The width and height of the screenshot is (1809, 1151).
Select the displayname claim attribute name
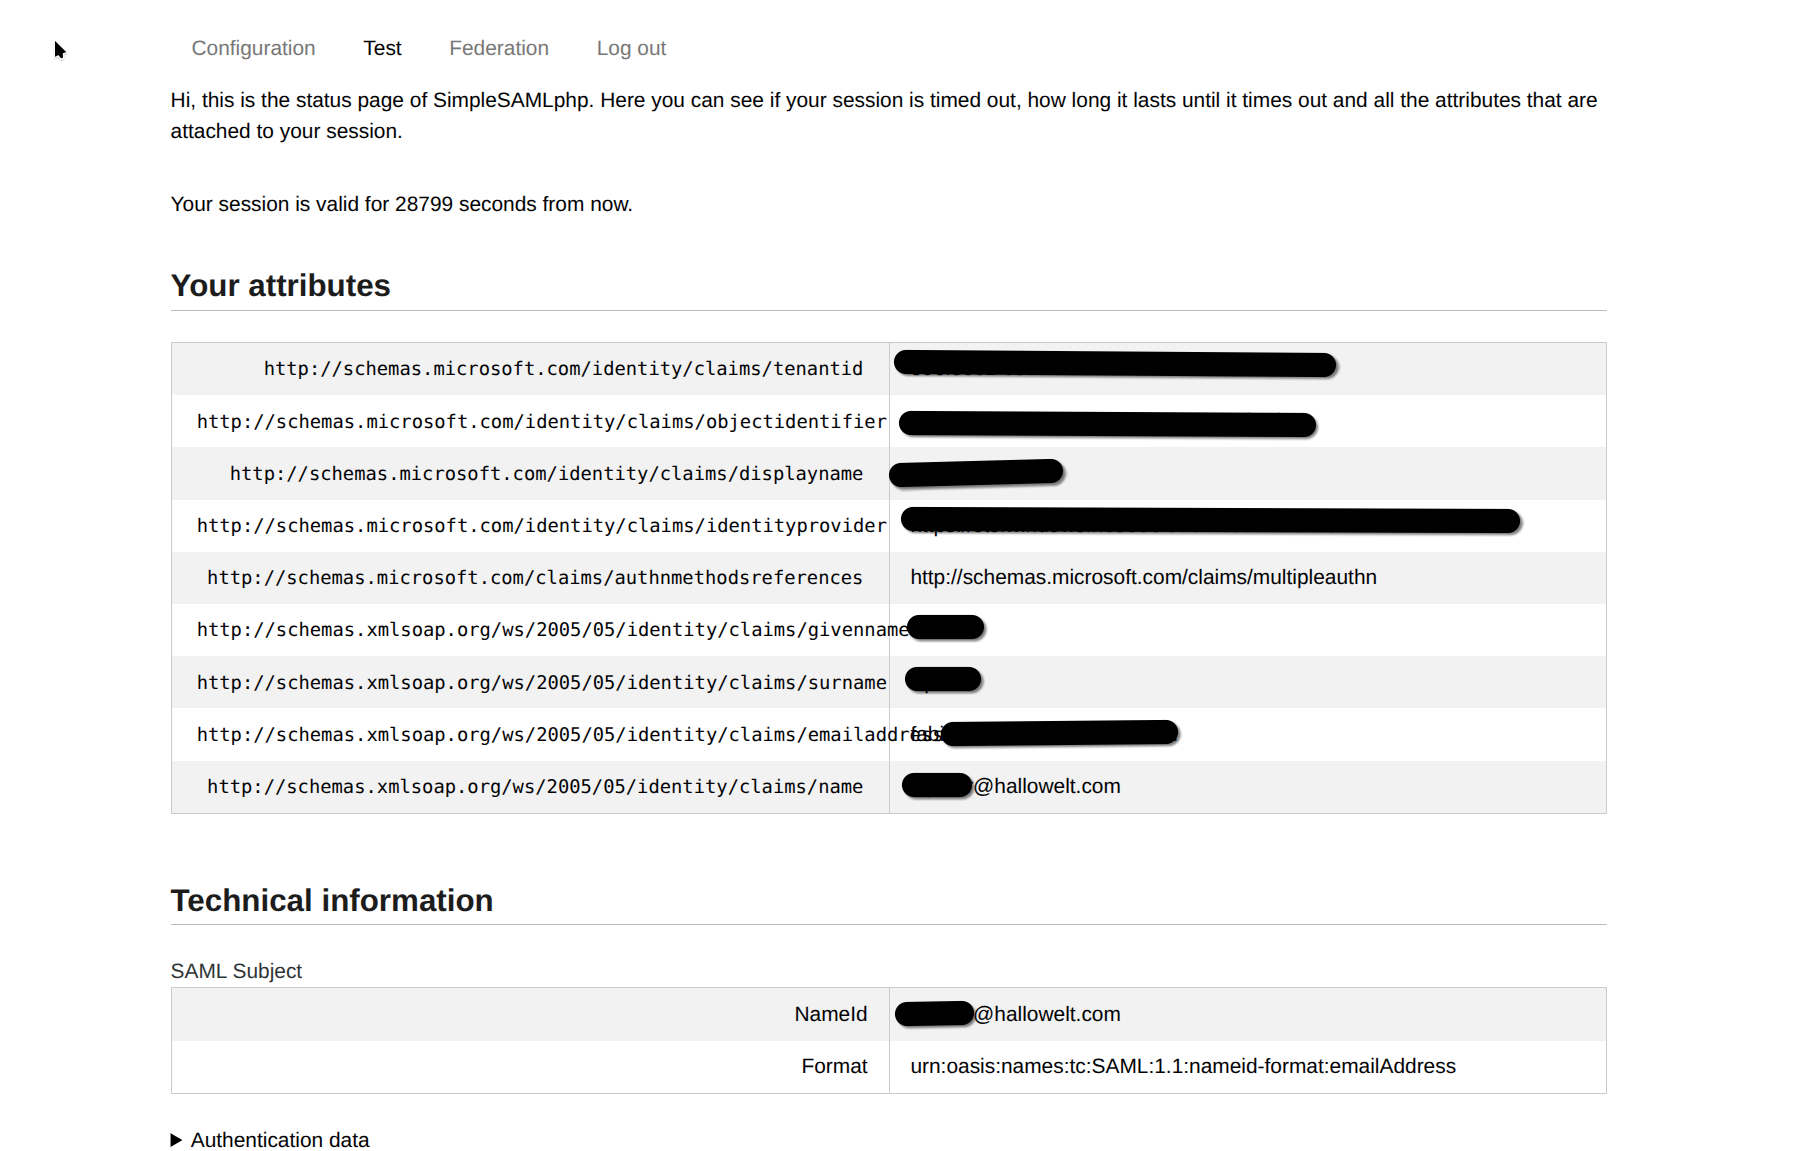pos(546,474)
